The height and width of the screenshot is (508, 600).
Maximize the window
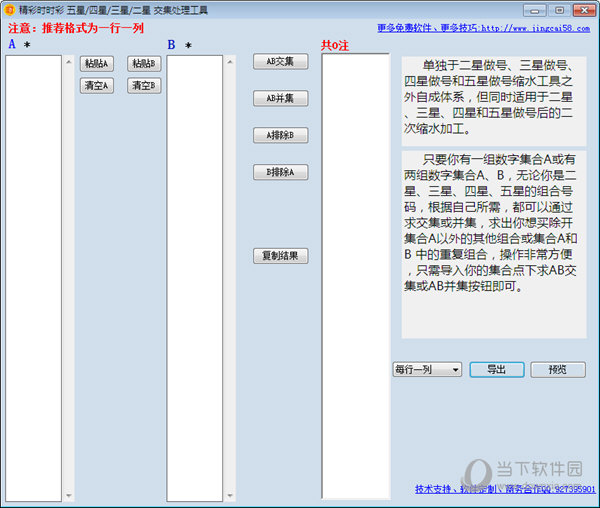tap(559, 10)
